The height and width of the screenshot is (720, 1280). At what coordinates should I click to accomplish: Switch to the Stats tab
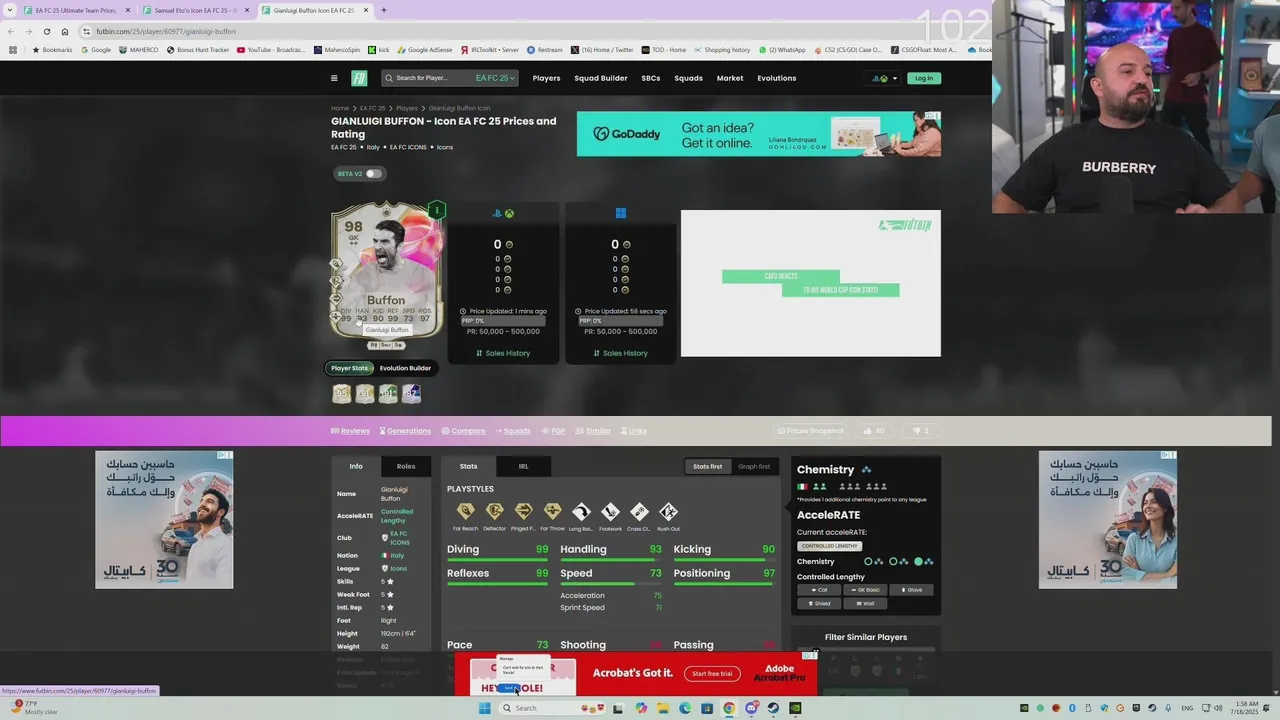click(x=468, y=466)
